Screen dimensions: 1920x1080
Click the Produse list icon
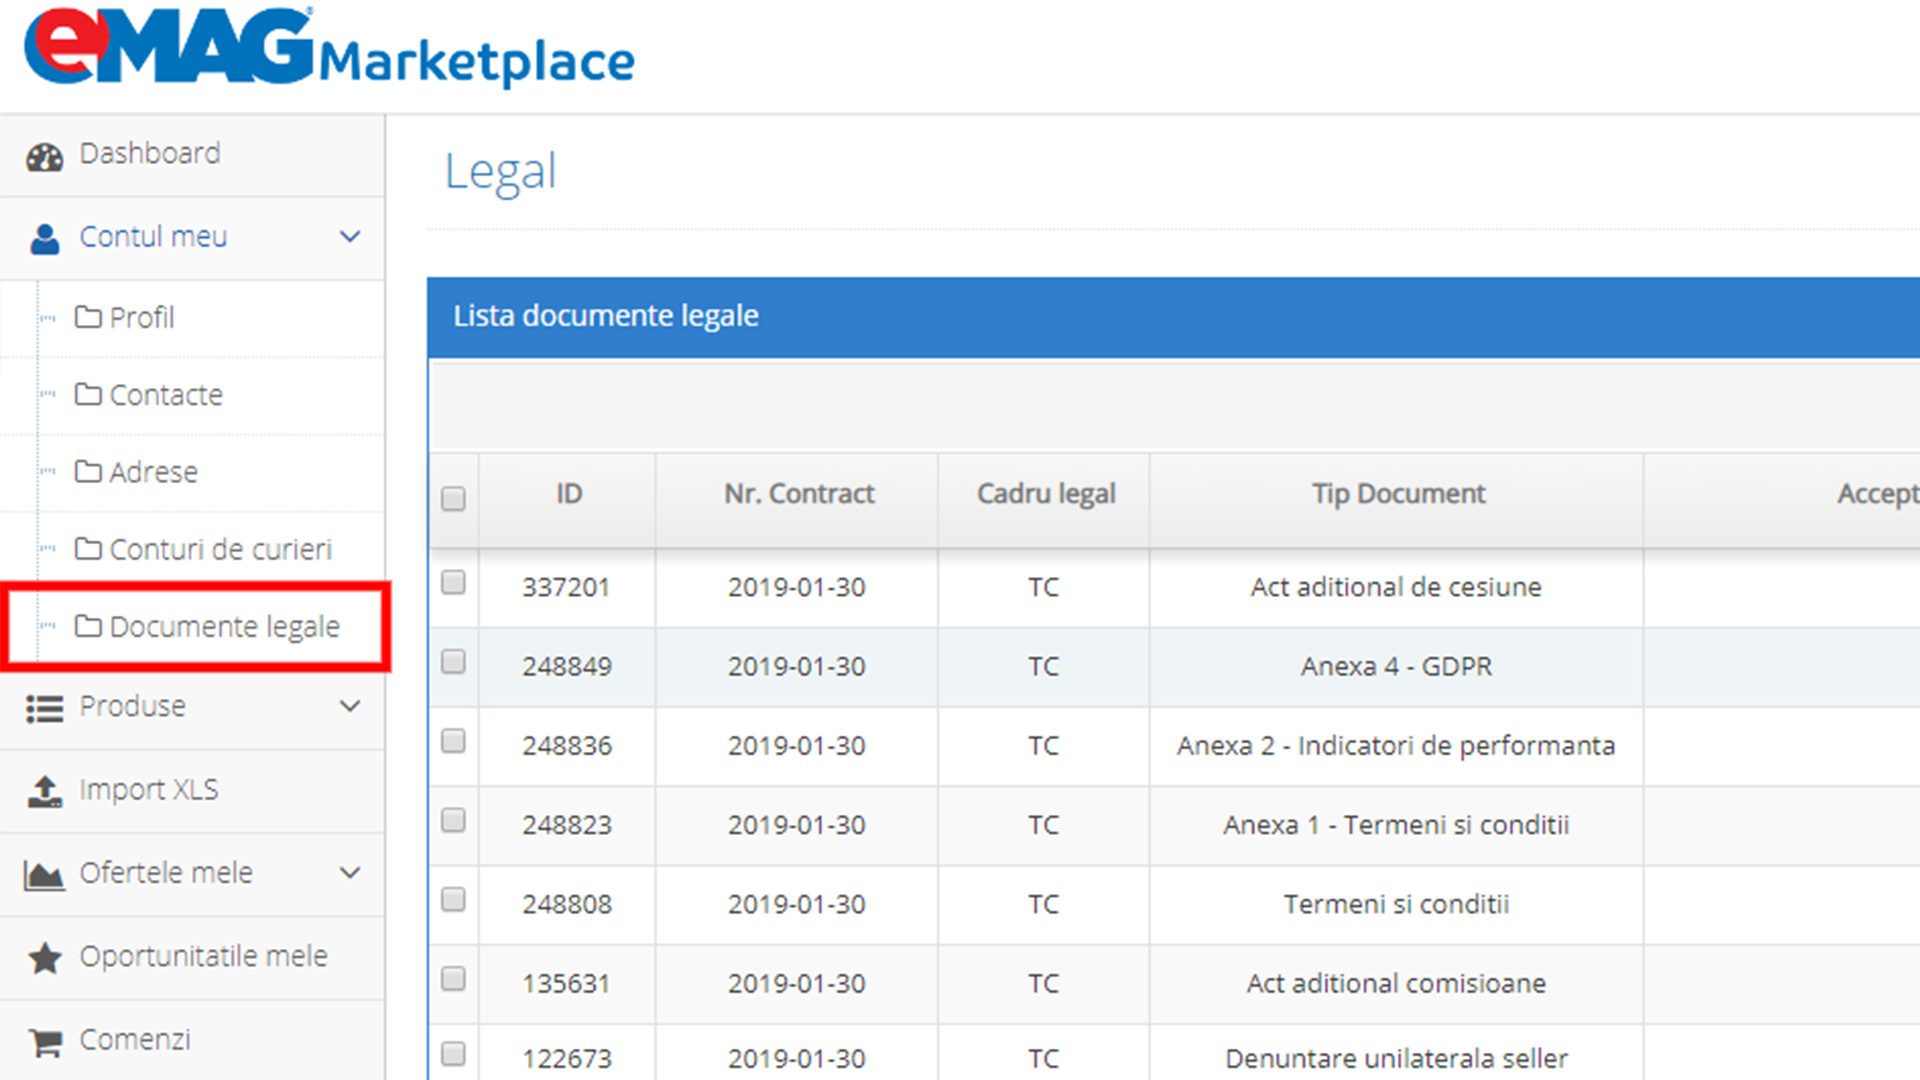click(x=44, y=707)
